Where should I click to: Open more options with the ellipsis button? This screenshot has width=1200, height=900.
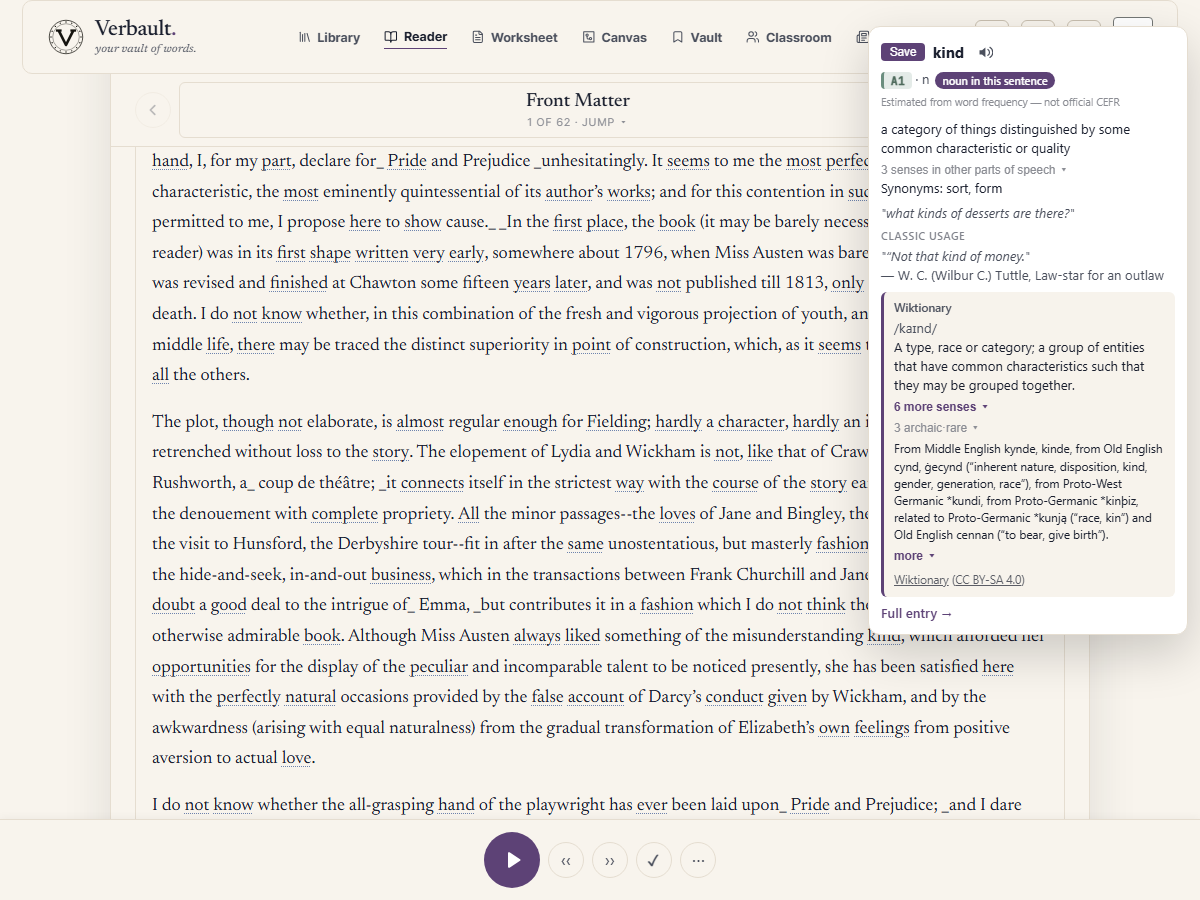[698, 860]
